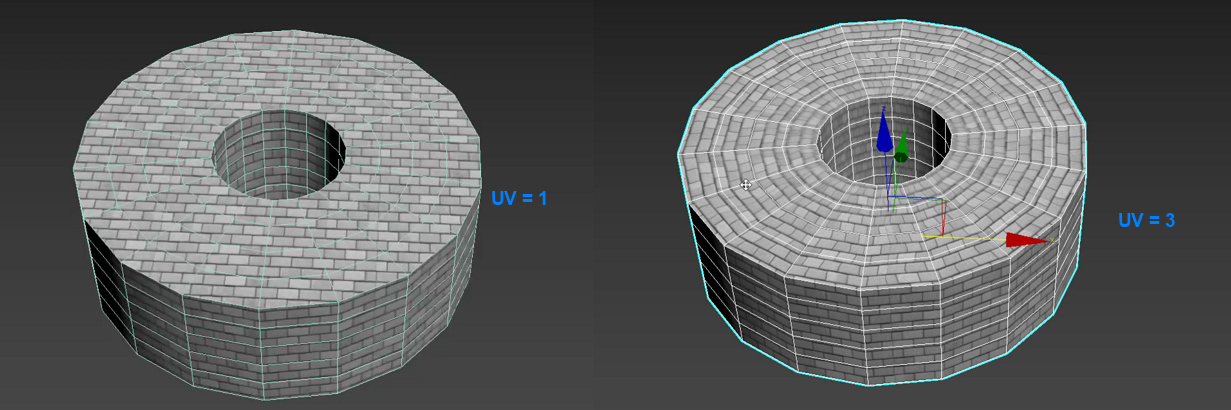Click the green Y-axis gizmo arrow

point(902,146)
